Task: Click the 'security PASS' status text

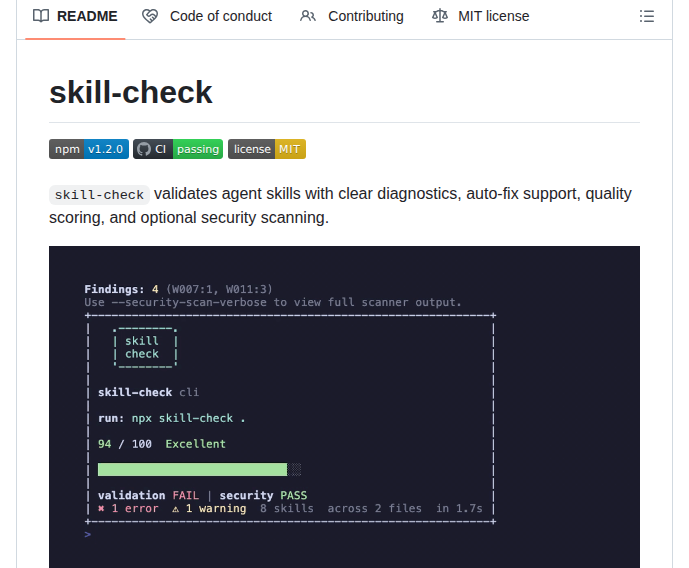Action: [x=263, y=496]
